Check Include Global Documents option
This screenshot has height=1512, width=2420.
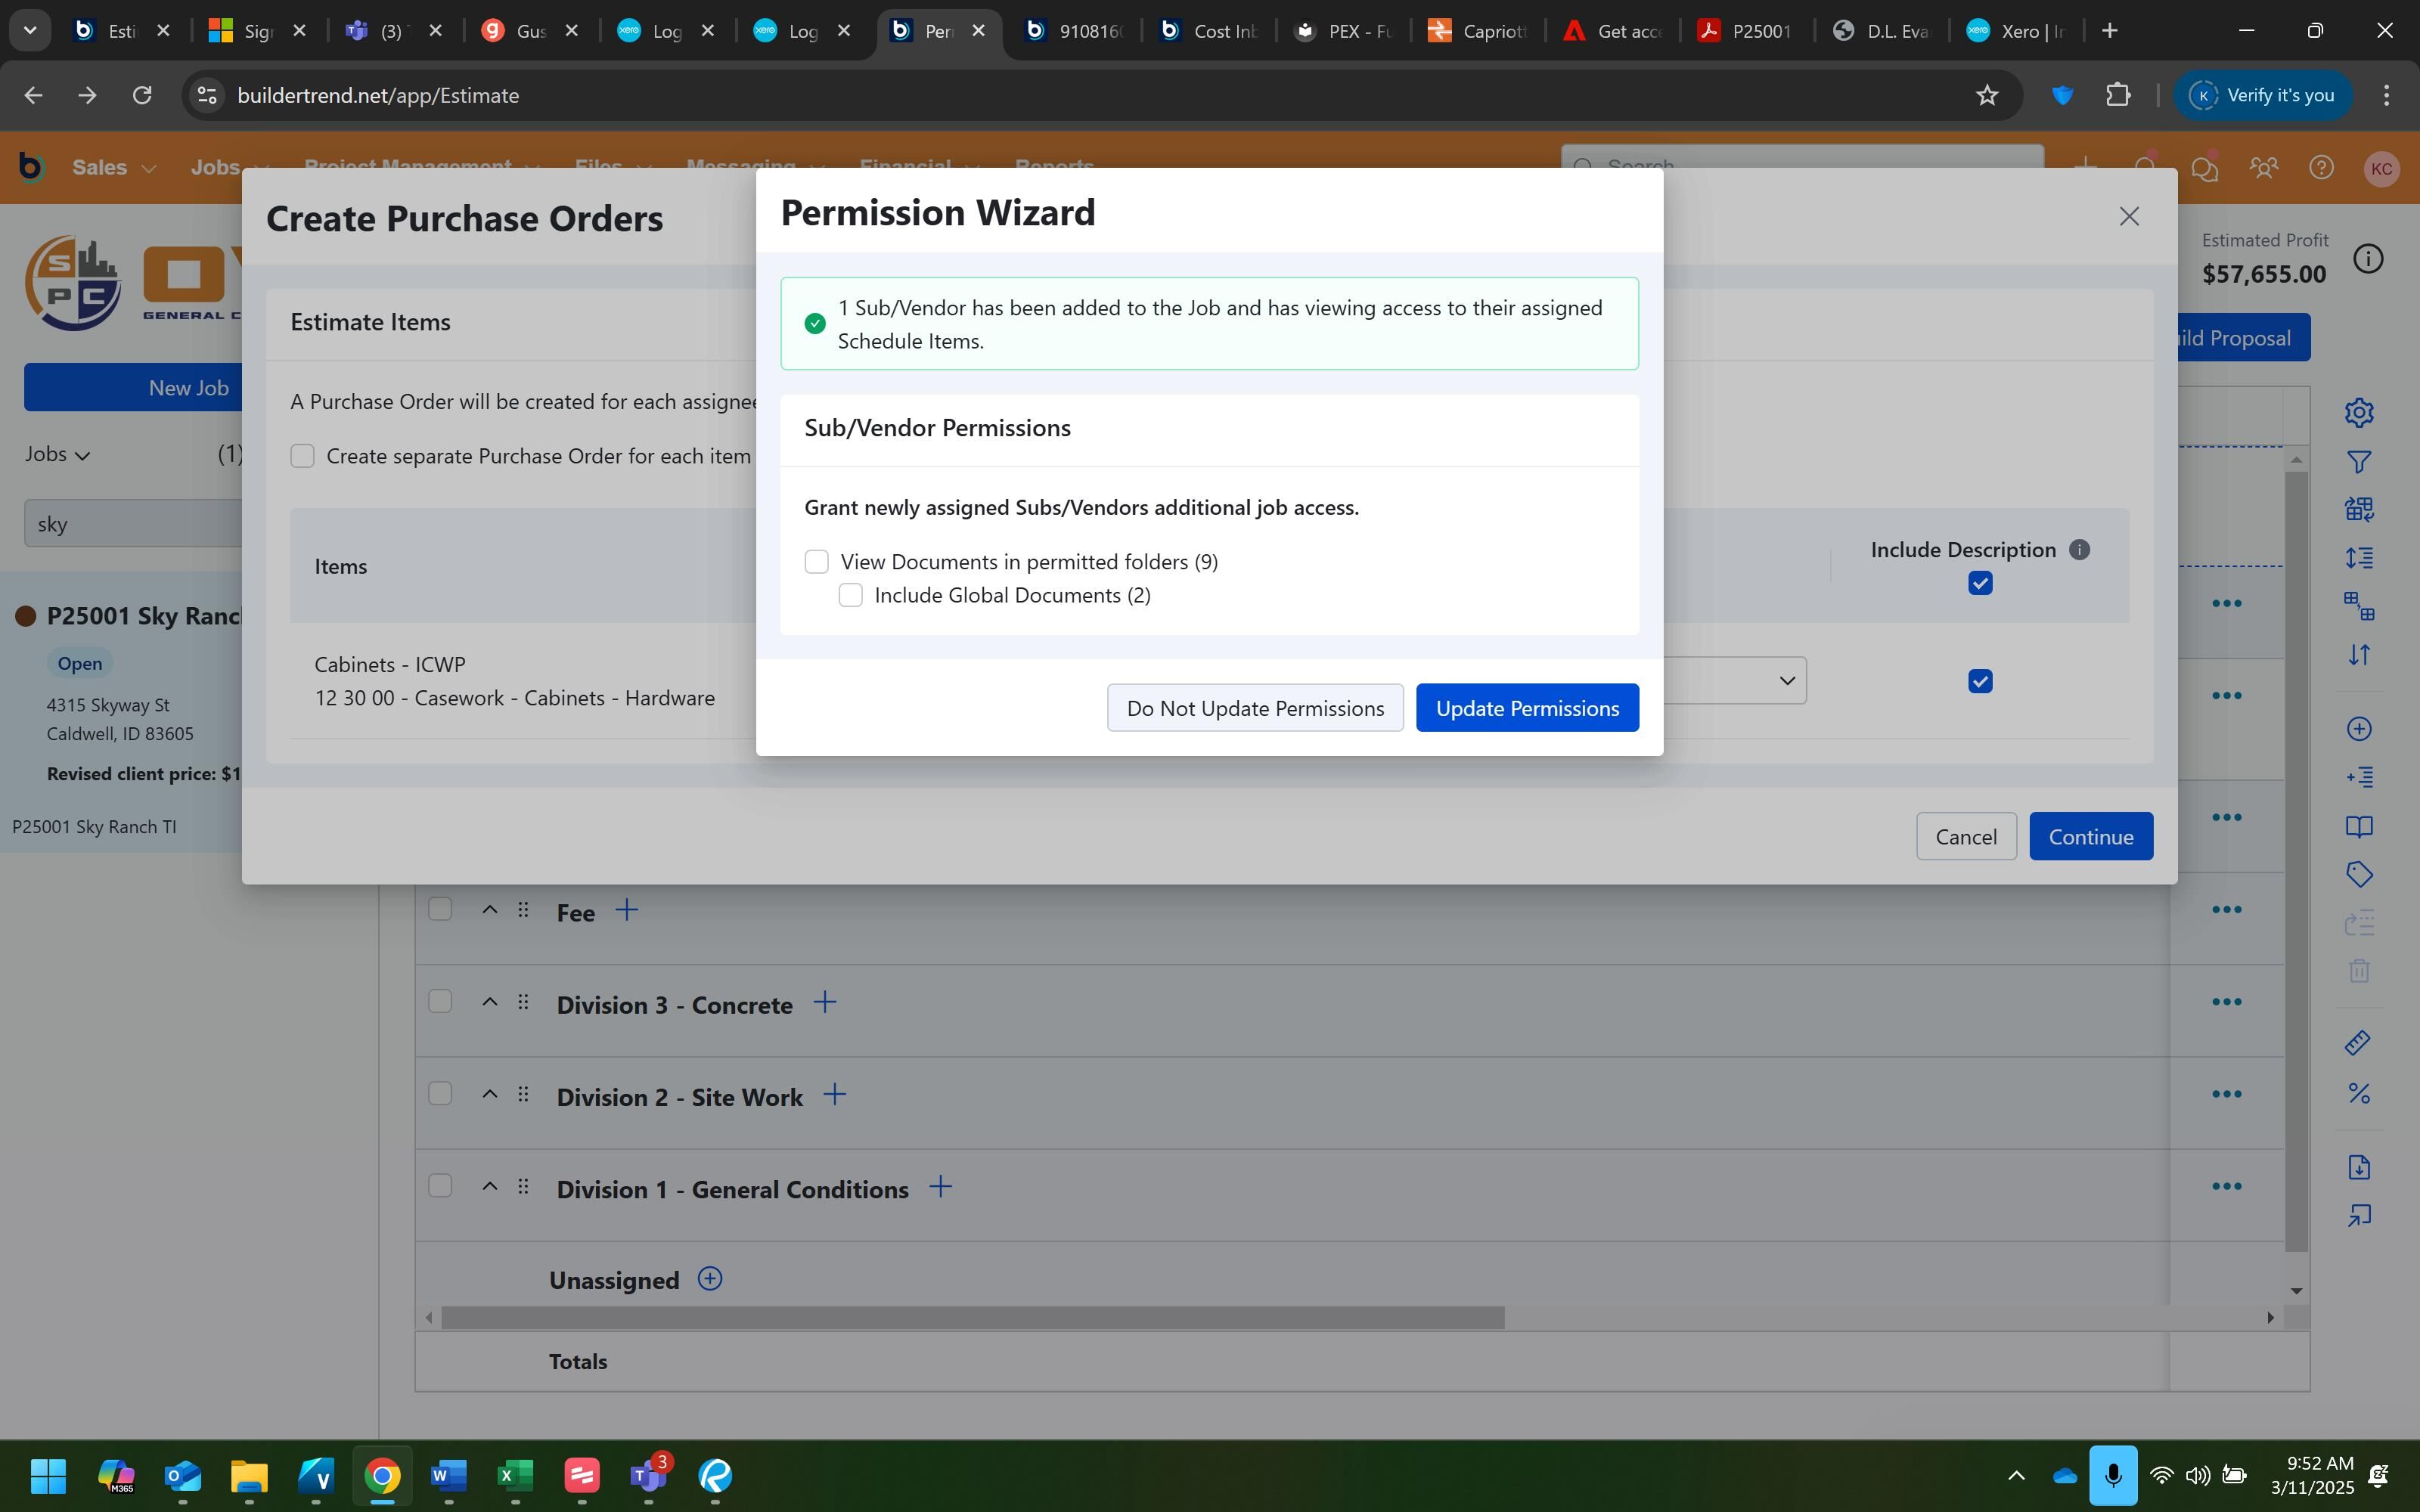click(x=850, y=596)
